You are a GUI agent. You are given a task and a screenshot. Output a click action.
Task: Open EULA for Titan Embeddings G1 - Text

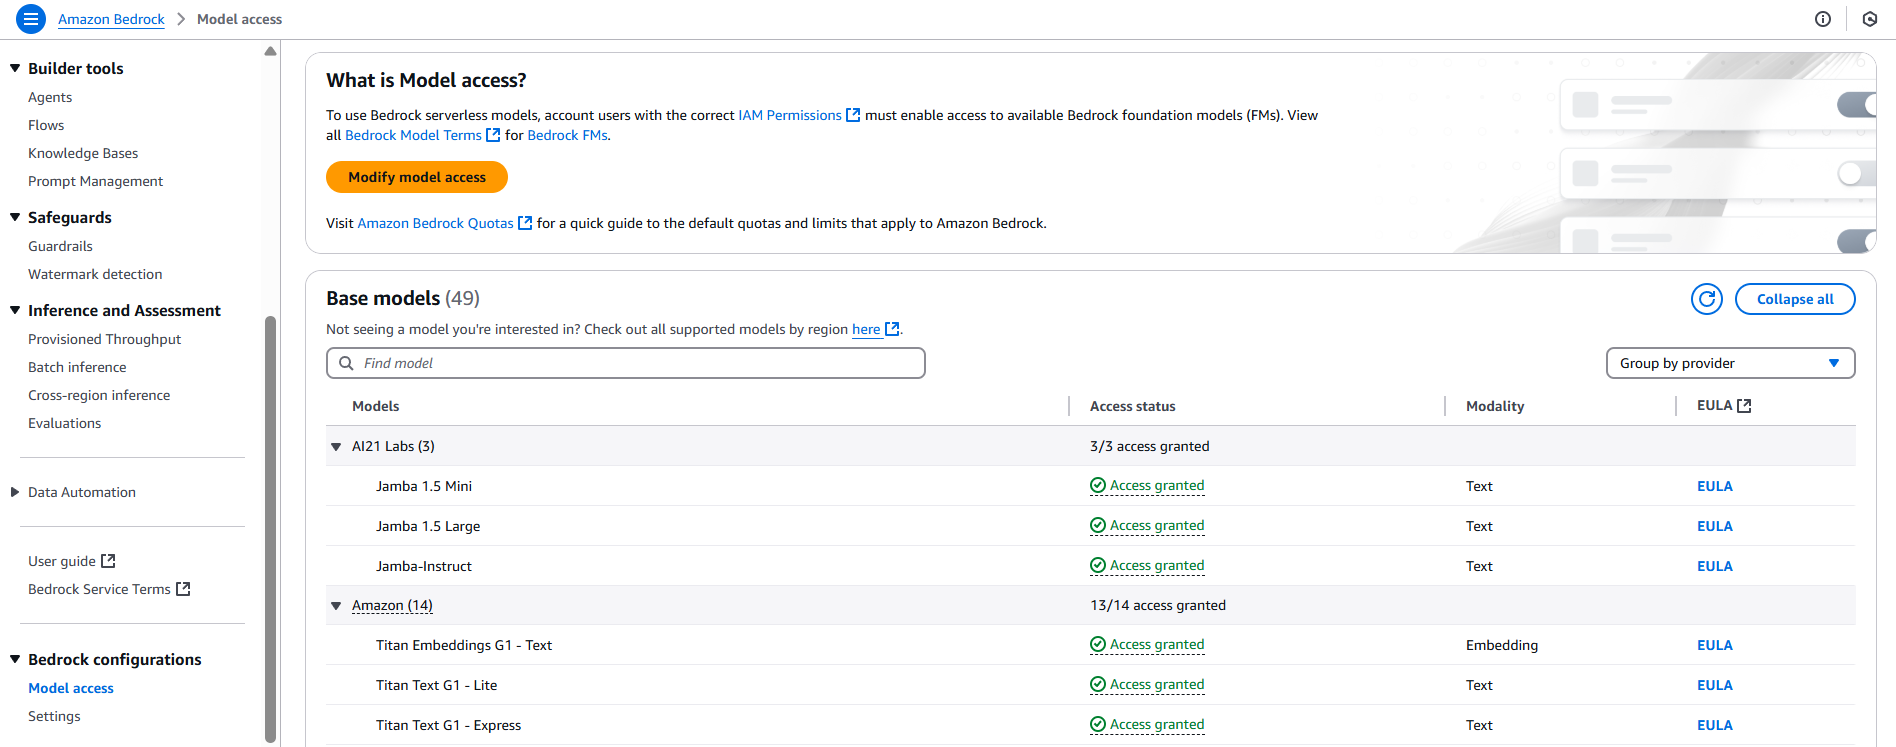1715,645
